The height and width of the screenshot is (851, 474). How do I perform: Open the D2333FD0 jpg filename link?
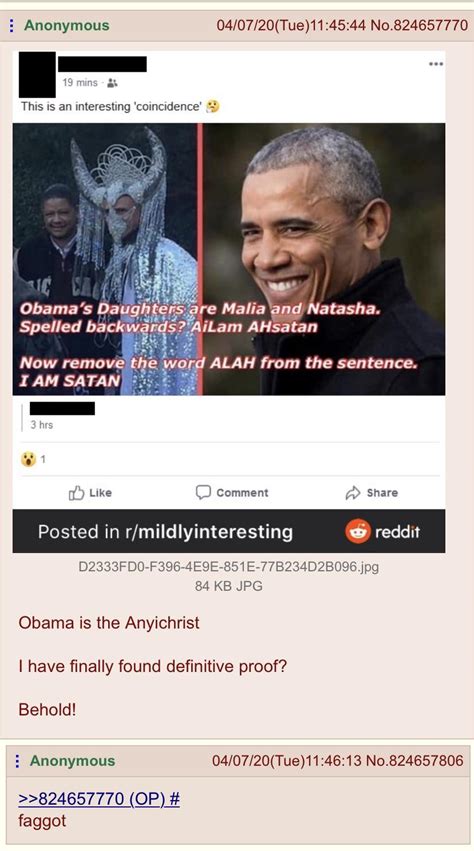click(x=229, y=567)
